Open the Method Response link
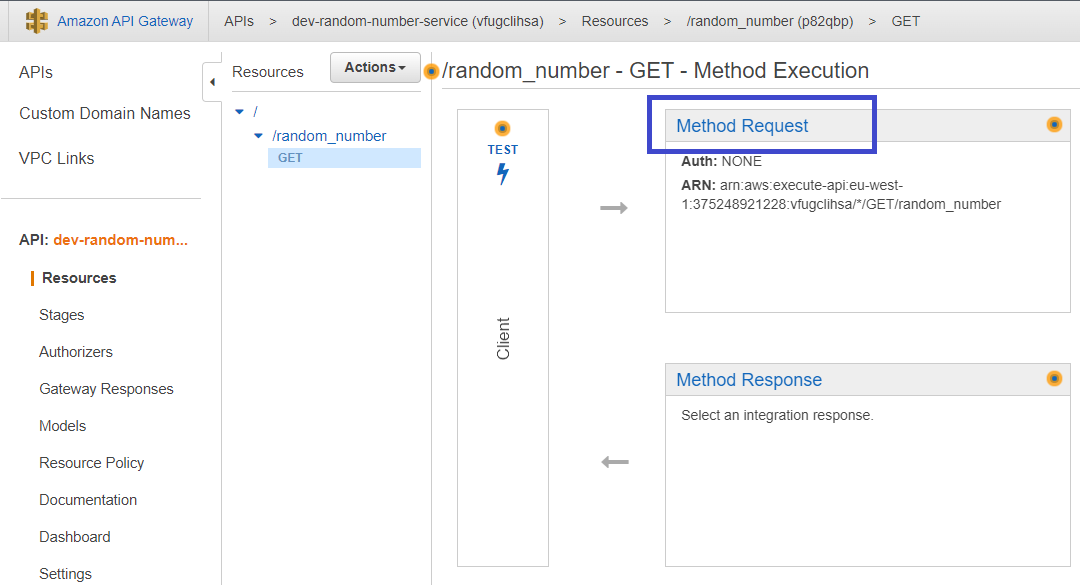 [x=749, y=380]
